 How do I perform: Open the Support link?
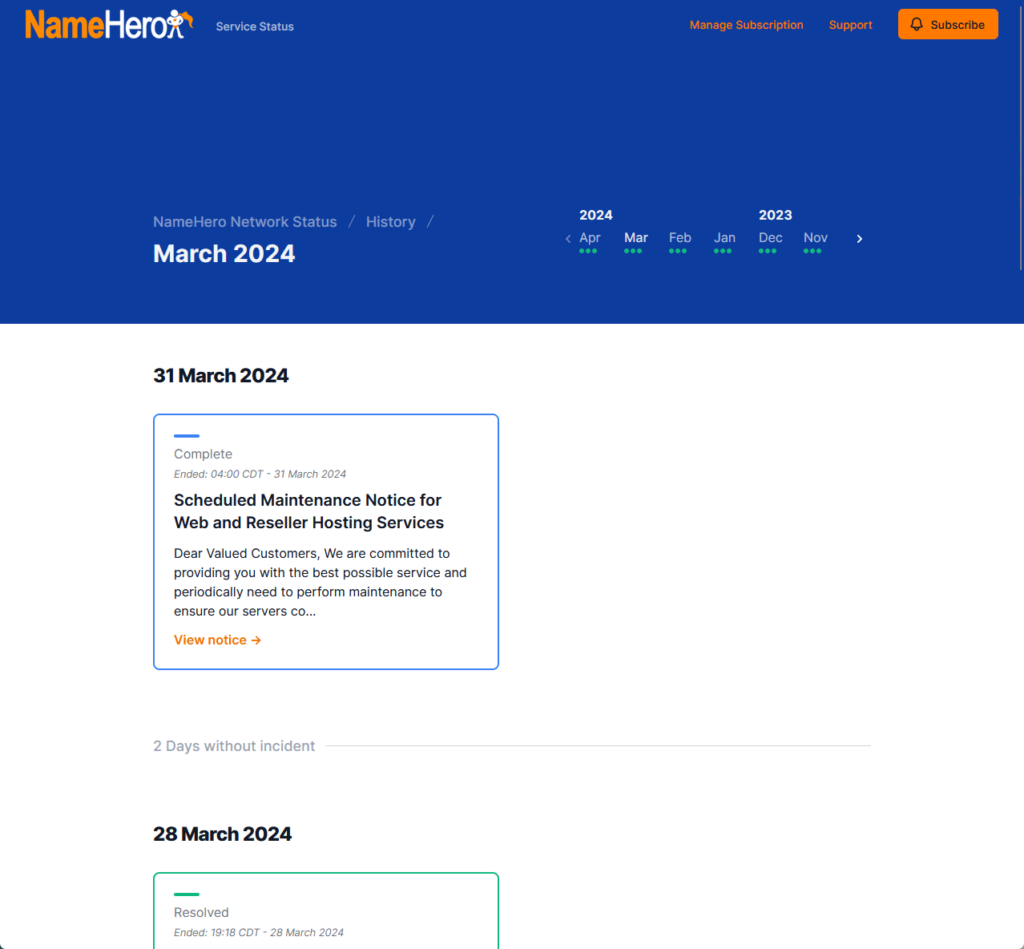[x=850, y=25]
